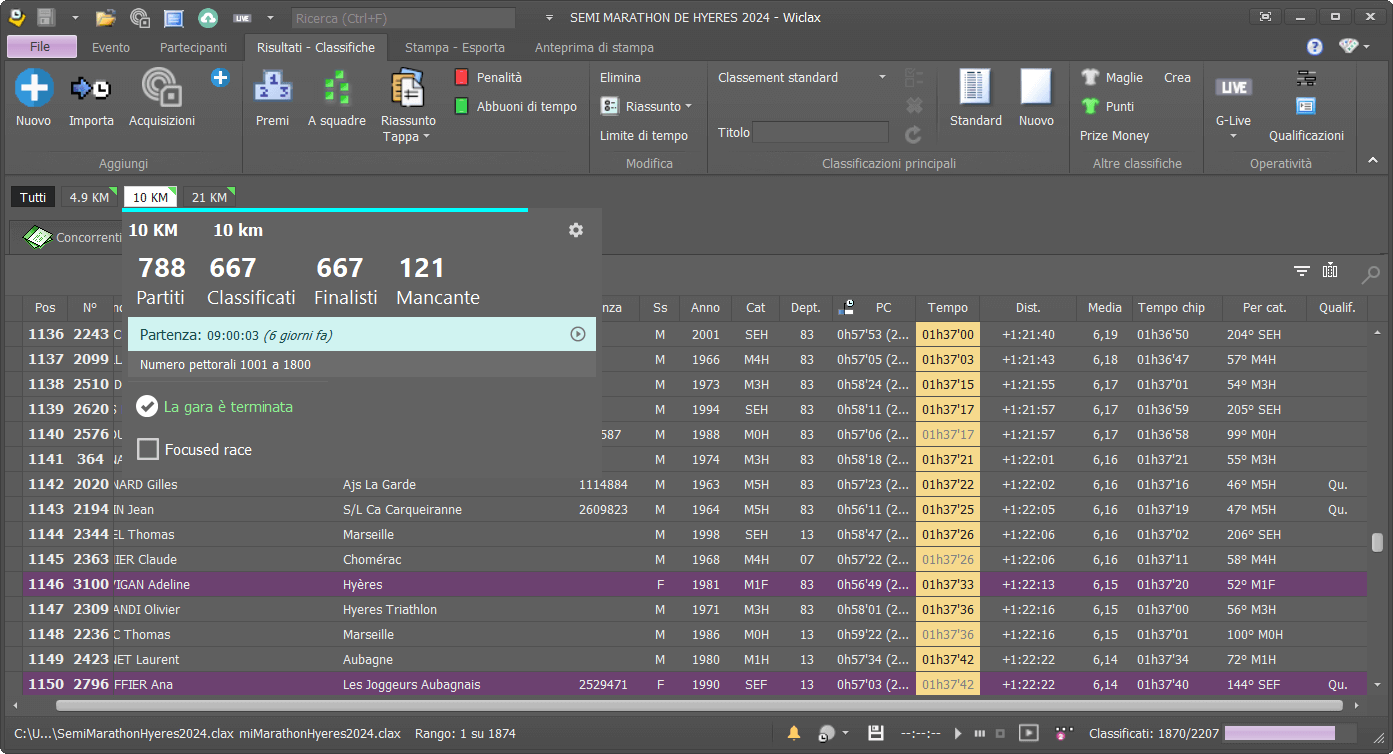Click the Prize Money button
This screenshot has width=1393, height=754.
click(x=1114, y=135)
